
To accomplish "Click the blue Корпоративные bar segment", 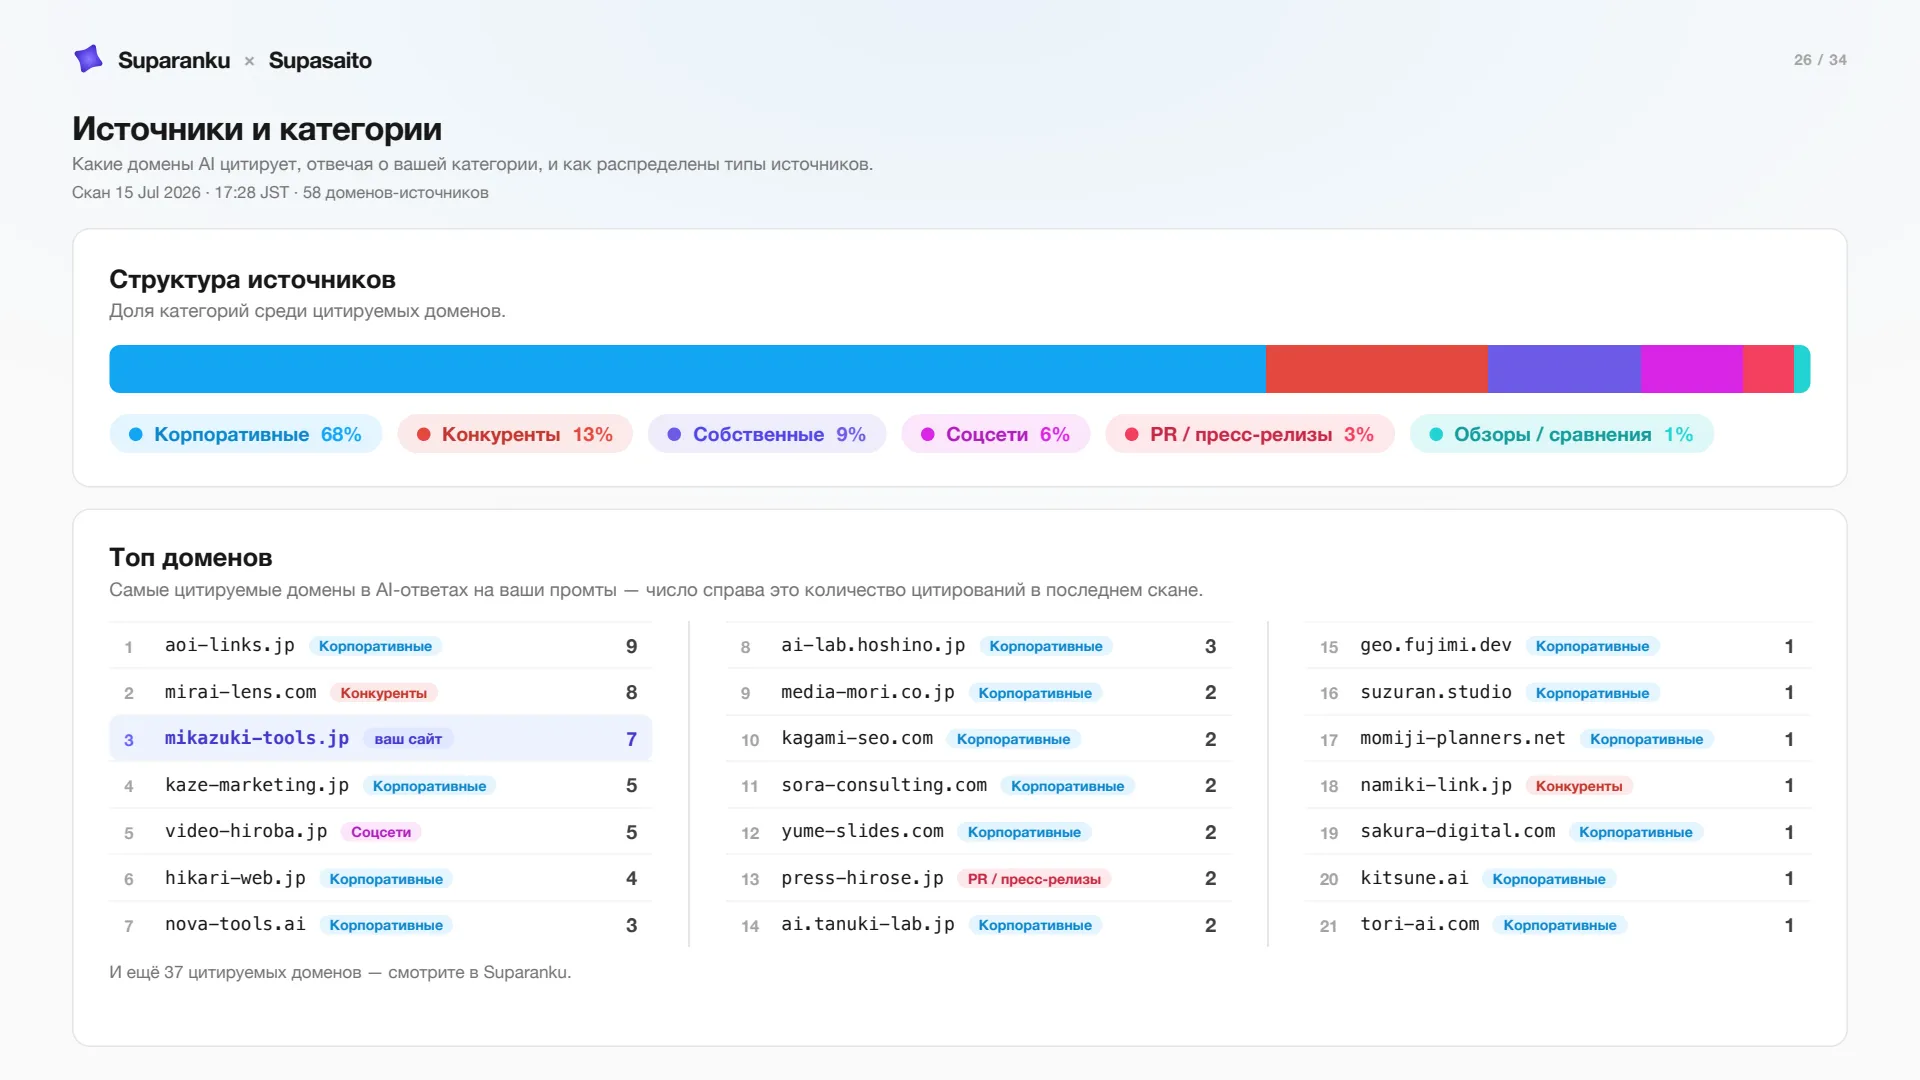I will click(x=687, y=369).
